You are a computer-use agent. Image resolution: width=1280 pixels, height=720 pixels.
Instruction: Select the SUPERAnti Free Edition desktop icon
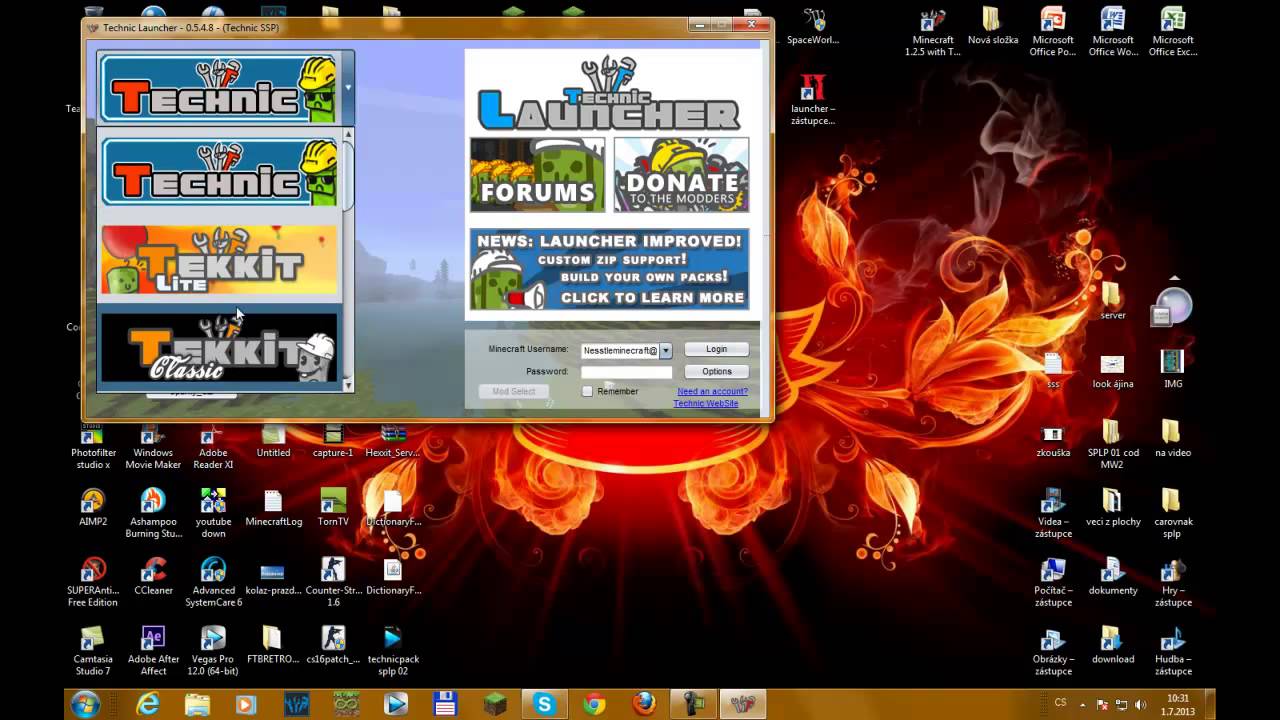[93, 582]
